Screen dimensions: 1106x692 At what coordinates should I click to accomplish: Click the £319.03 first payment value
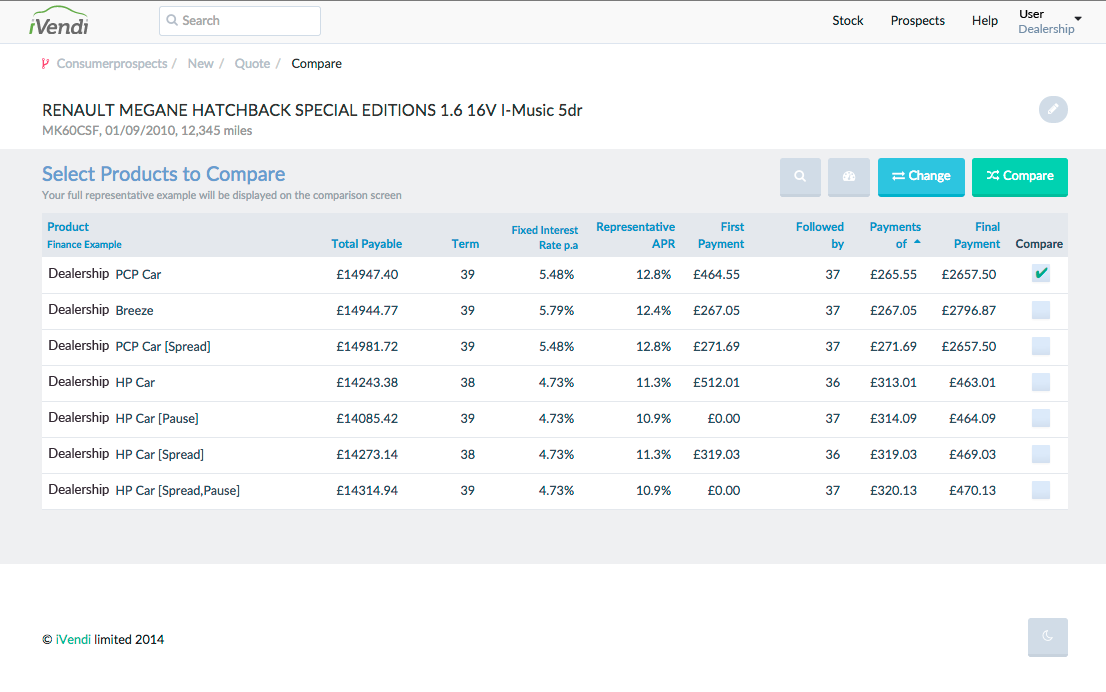pos(716,454)
